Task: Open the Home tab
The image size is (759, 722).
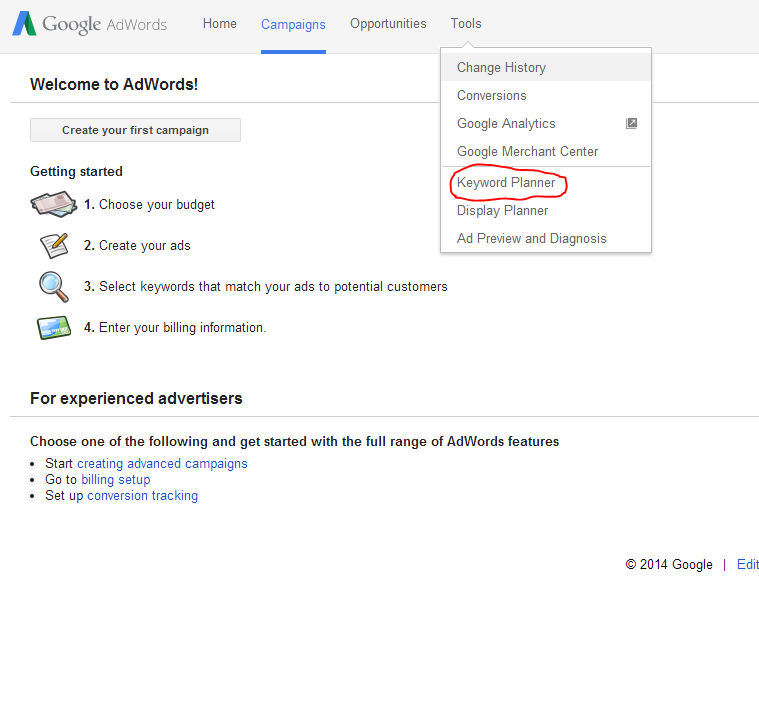Action: [219, 24]
